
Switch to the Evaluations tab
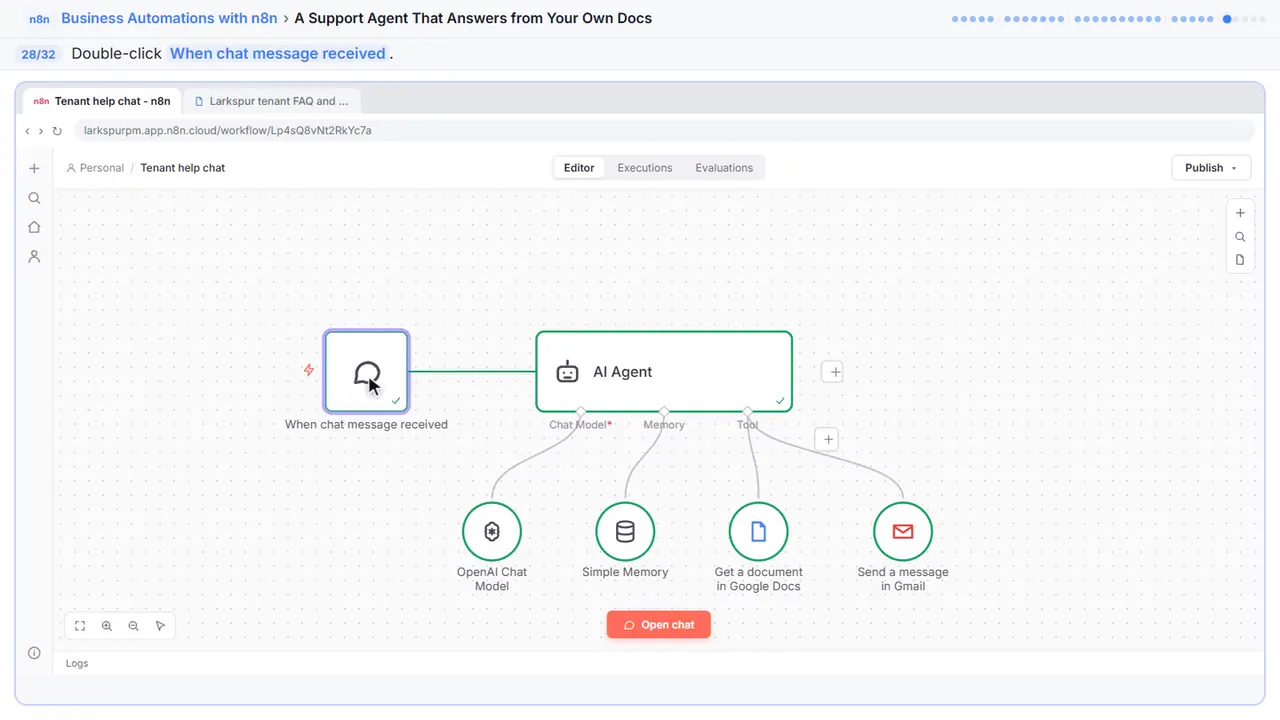pyautogui.click(x=724, y=168)
